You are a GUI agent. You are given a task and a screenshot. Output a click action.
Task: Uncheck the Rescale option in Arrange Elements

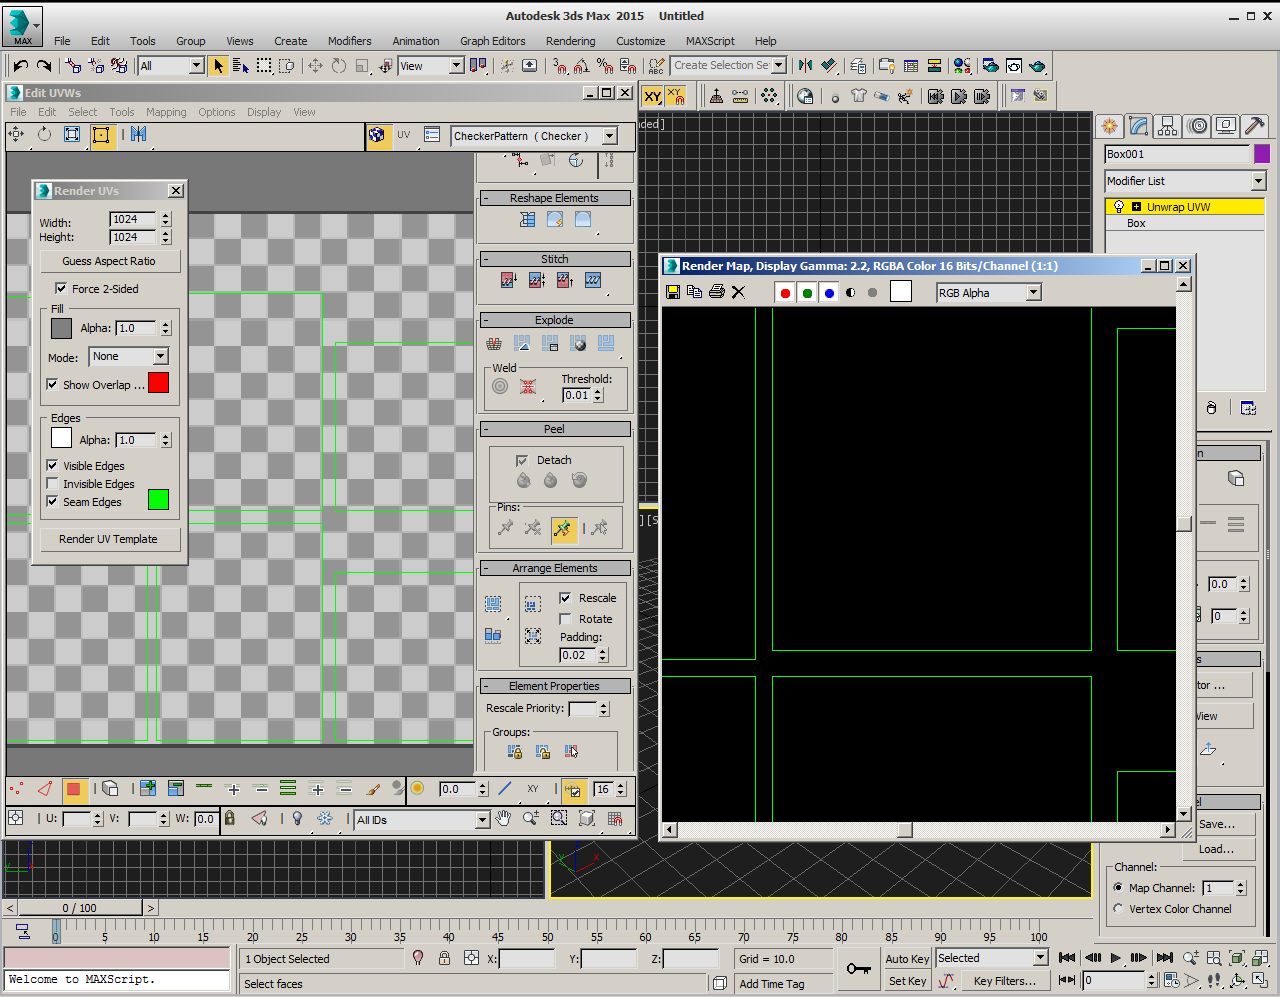[x=565, y=598]
